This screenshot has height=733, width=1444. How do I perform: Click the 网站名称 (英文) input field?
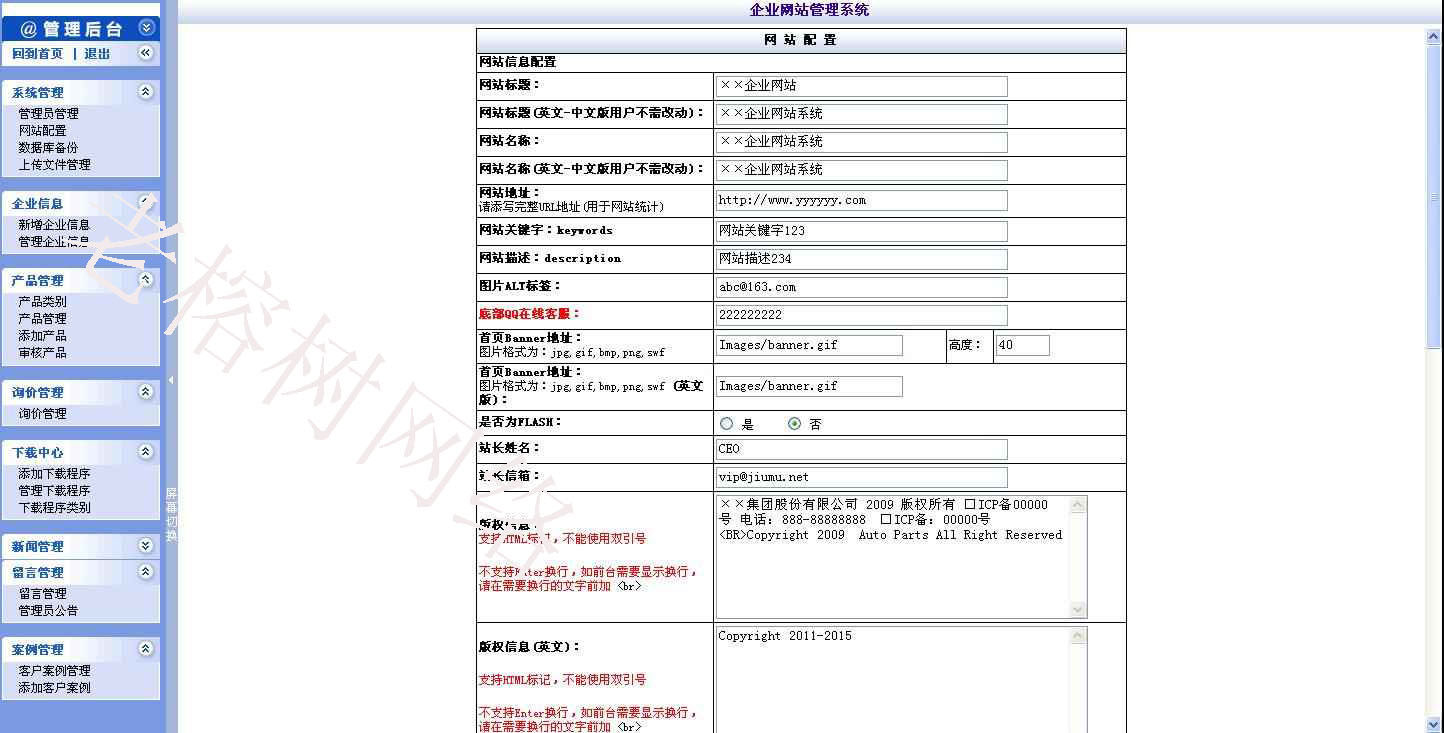tap(861, 170)
